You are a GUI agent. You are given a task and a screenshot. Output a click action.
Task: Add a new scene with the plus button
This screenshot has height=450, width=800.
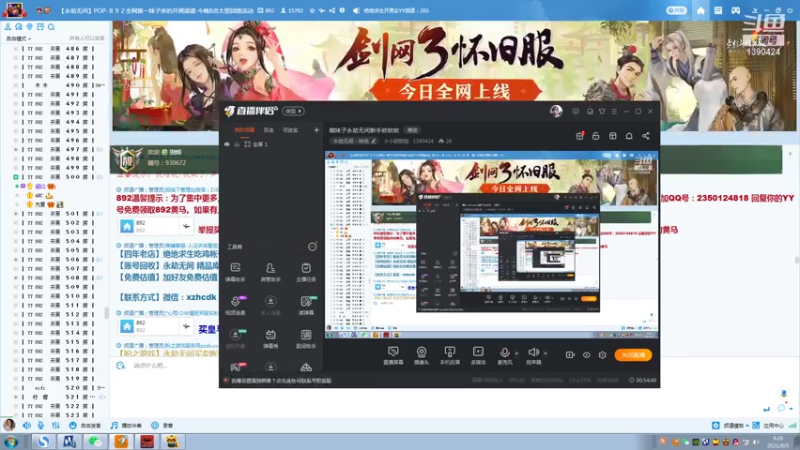point(316,130)
